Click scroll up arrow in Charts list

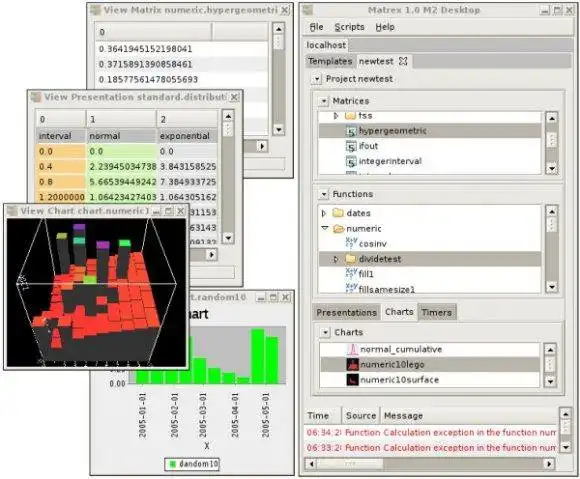click(550, 350)
